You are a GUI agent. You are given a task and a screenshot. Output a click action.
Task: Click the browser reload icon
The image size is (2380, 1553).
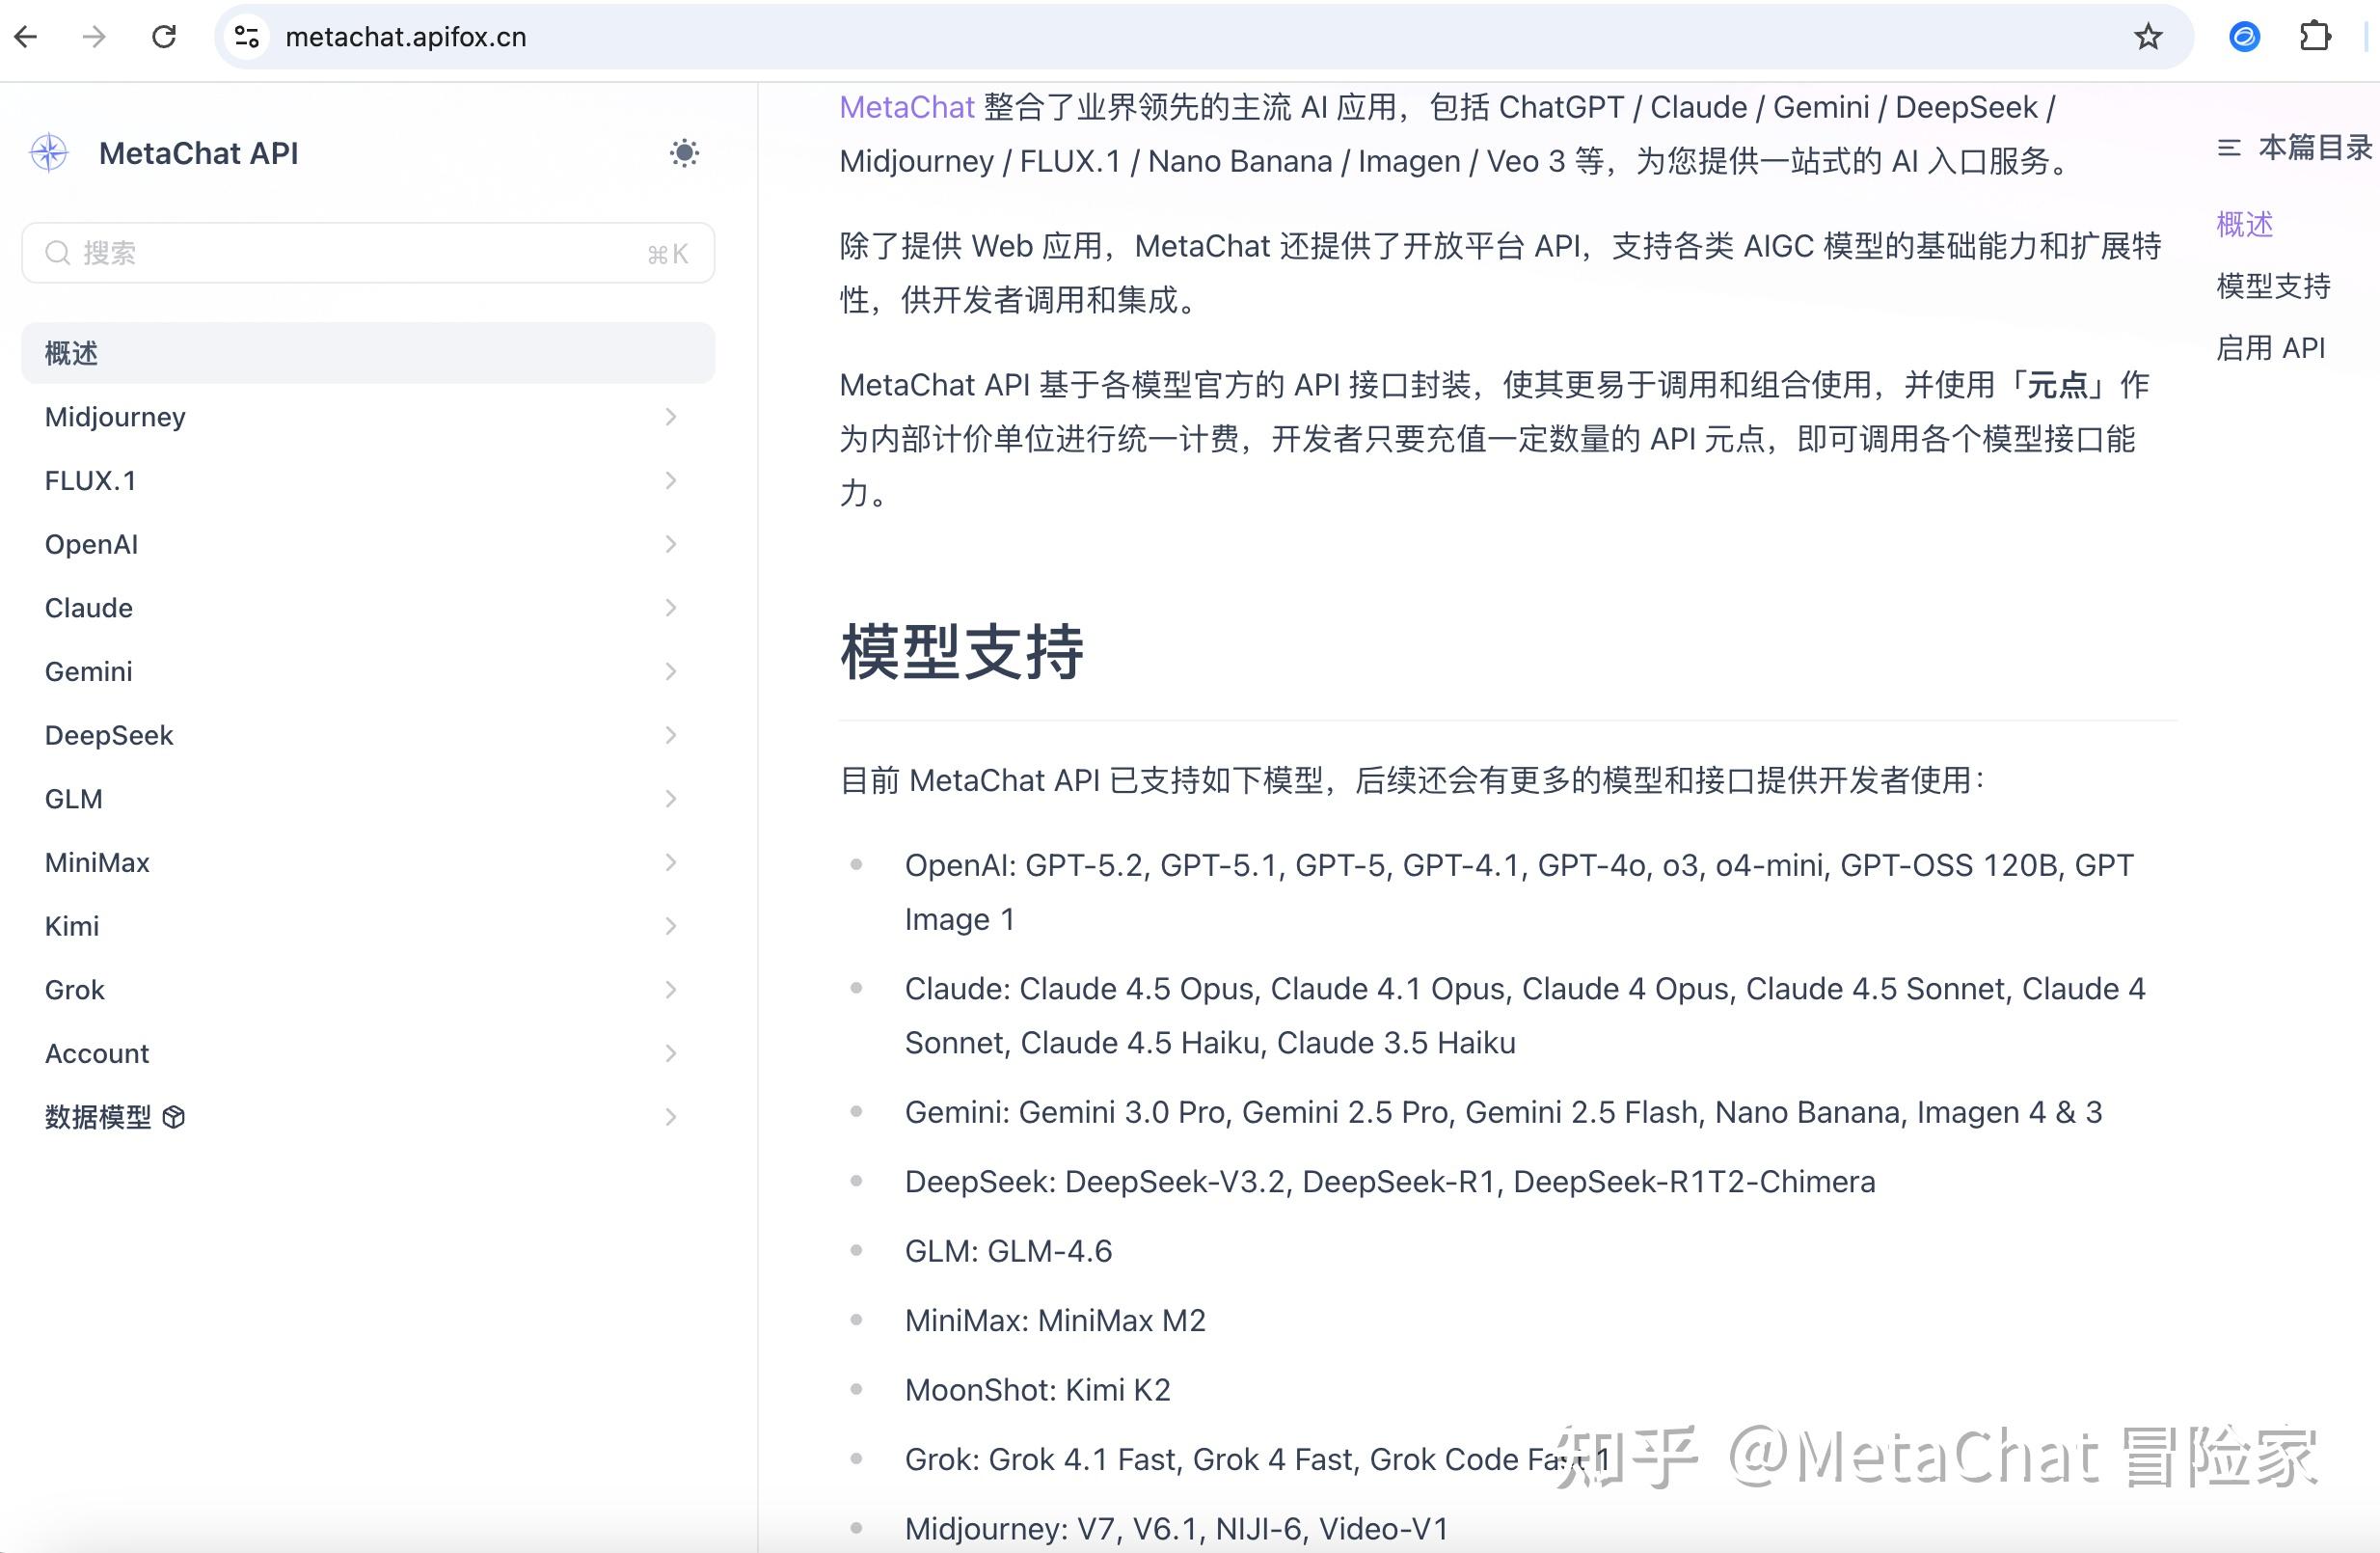coord(163,36)
